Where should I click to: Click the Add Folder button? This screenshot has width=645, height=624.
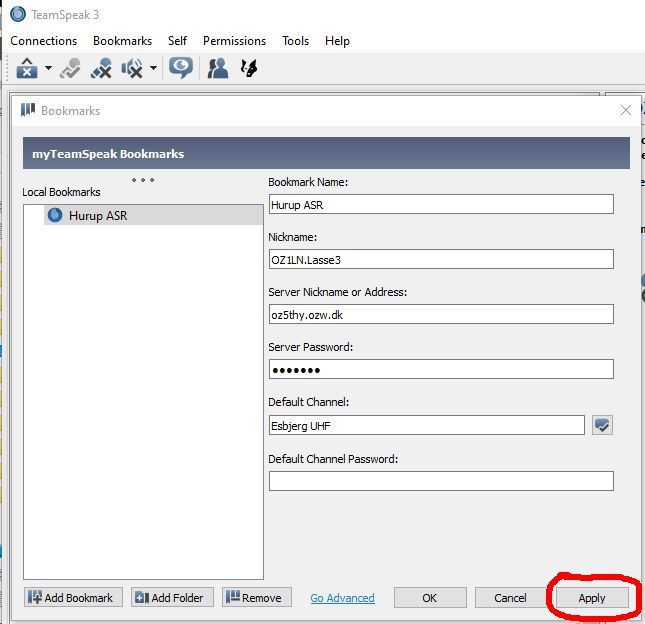point(172,597)
